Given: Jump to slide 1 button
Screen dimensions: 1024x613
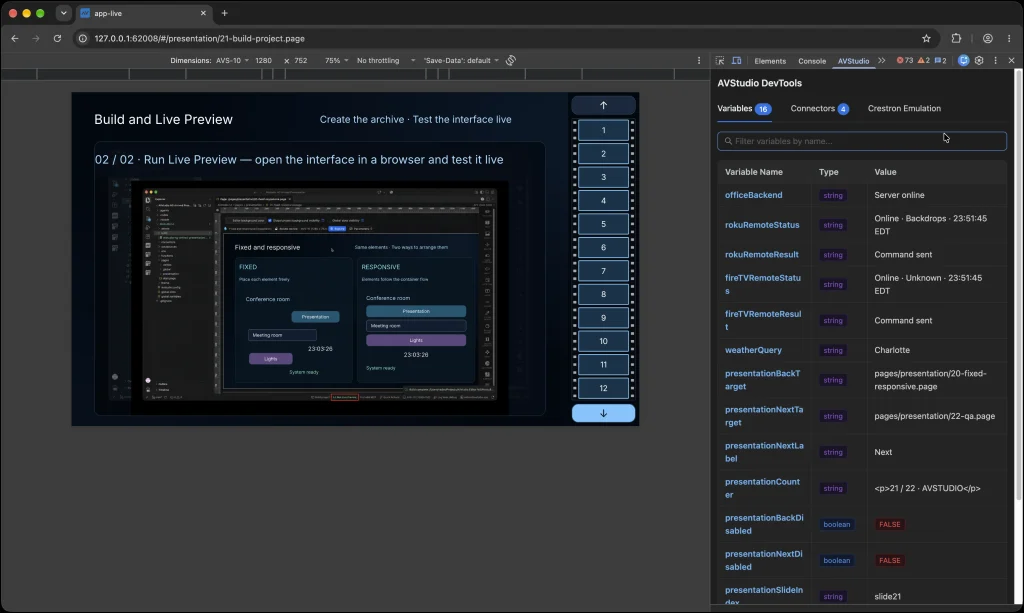Looking at the screenshot, I should (603, 131).
